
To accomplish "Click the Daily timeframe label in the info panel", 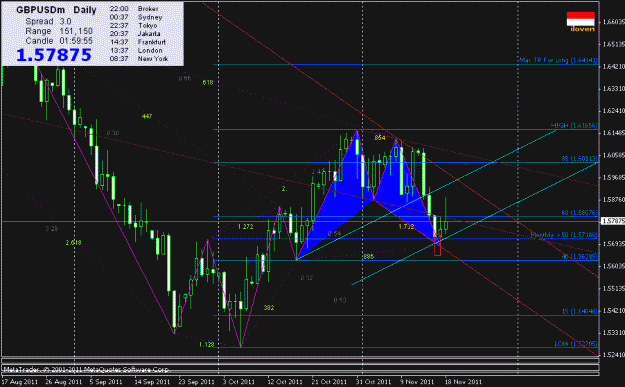I will pyautogui.click(x=85, y=10).
